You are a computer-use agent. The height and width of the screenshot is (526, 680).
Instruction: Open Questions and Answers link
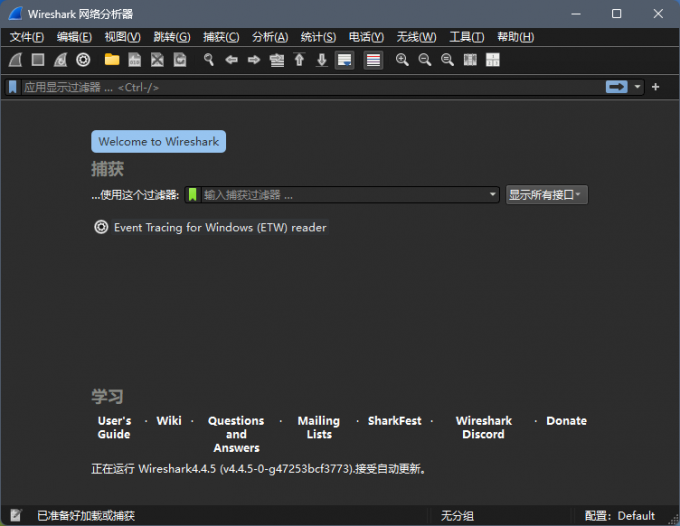point(236,434)
